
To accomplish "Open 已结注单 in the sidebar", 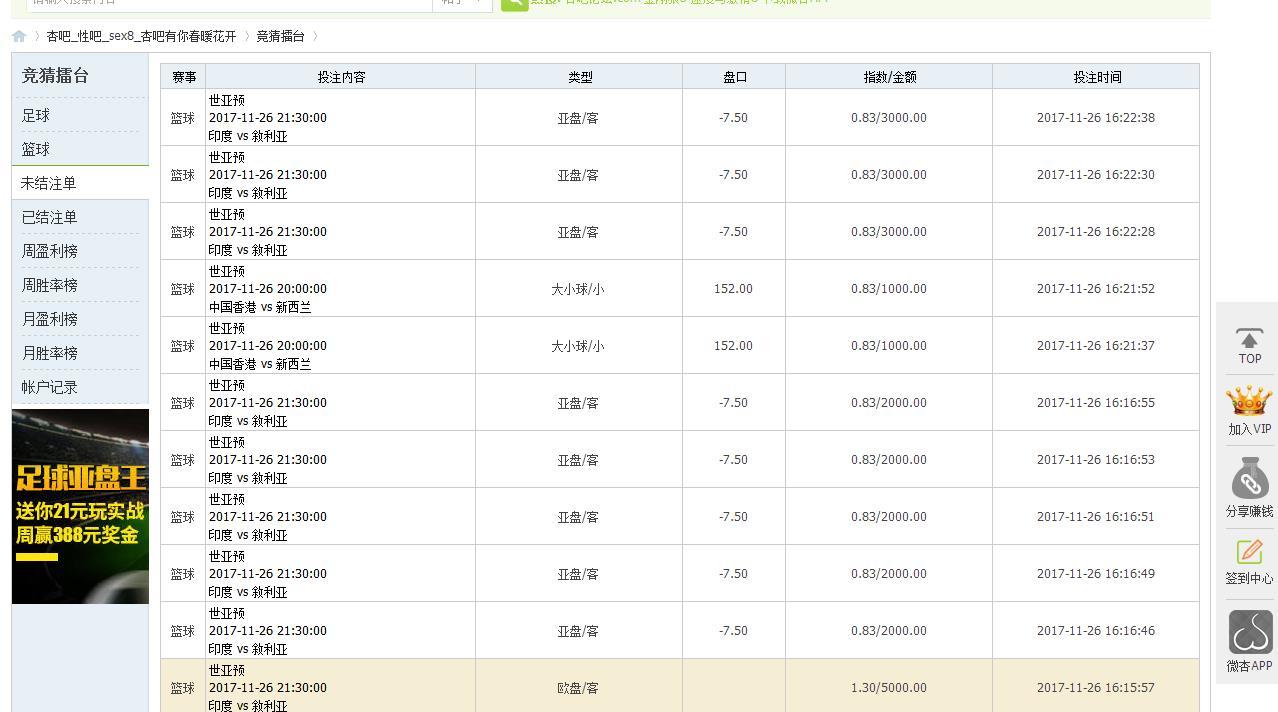I will [x=49, y=218].
